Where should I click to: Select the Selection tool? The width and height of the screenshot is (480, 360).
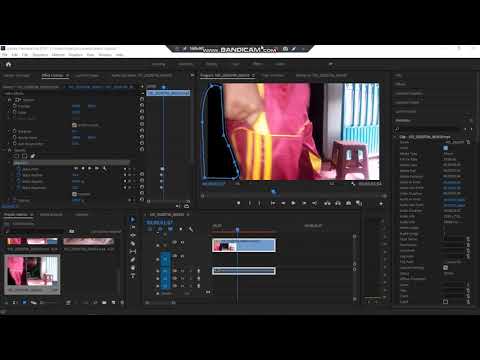click(133, 219)
